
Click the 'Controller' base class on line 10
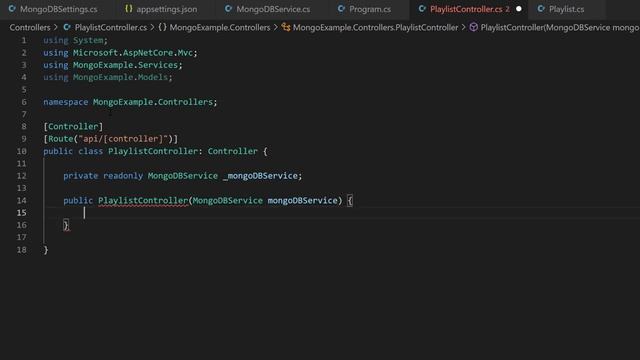(233, 151)
